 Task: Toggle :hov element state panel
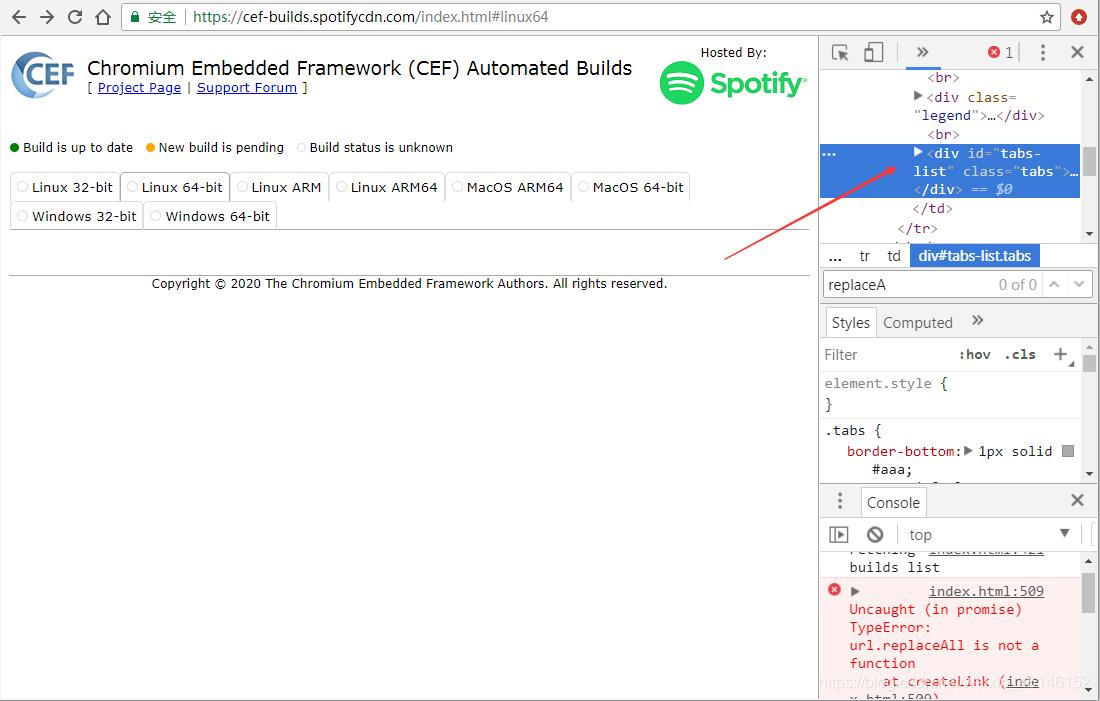[974, 355]
